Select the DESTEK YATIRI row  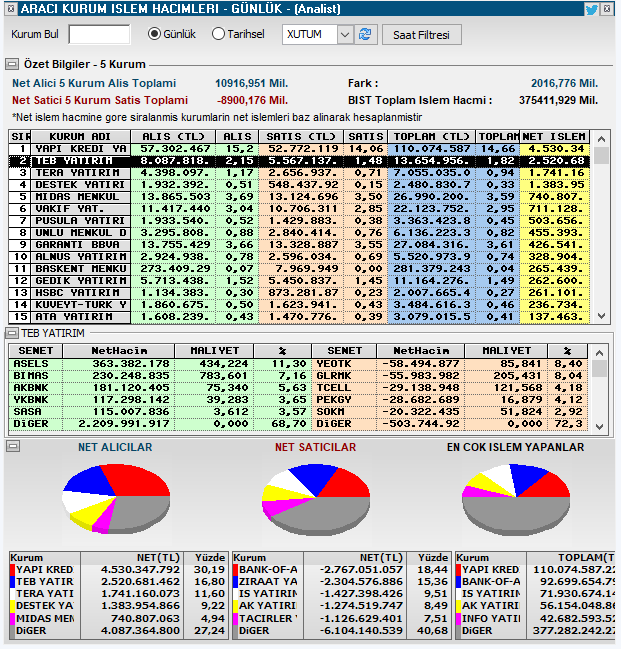[298, 185]
